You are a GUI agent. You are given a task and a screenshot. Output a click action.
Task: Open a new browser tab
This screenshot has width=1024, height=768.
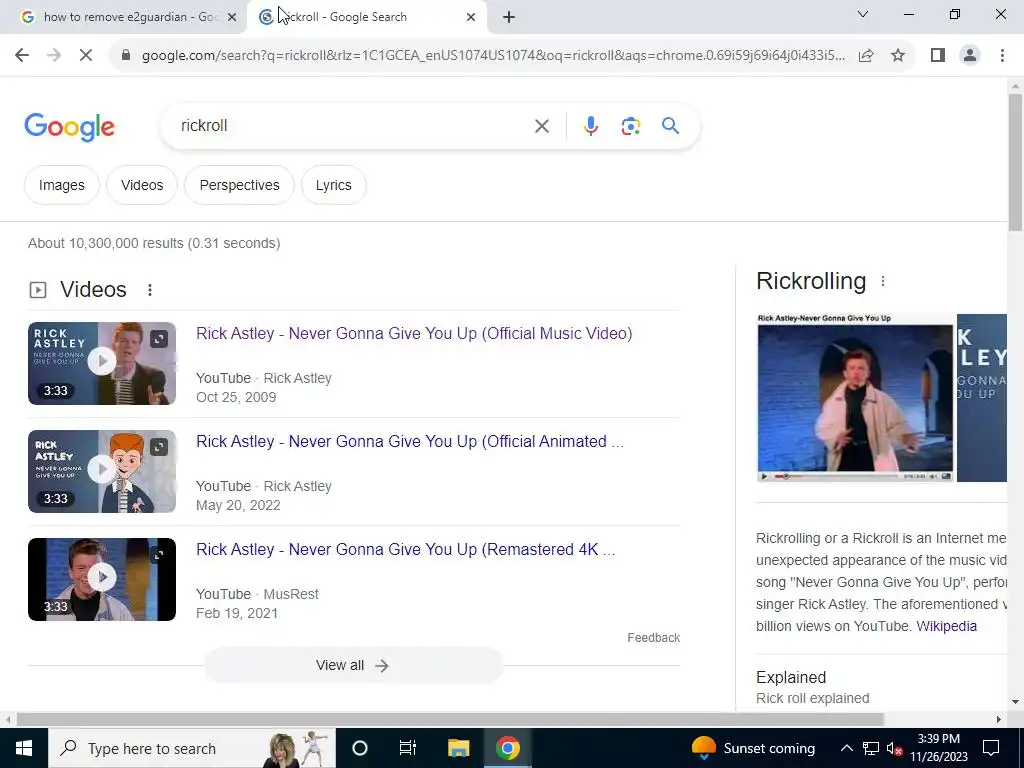pos(509,17)
